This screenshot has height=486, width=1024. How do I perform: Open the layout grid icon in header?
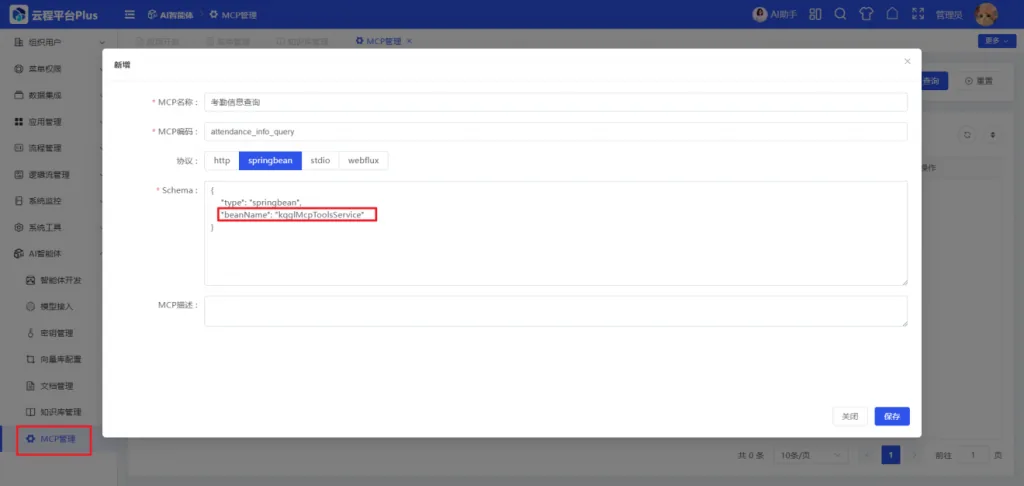tap(815, 14)
